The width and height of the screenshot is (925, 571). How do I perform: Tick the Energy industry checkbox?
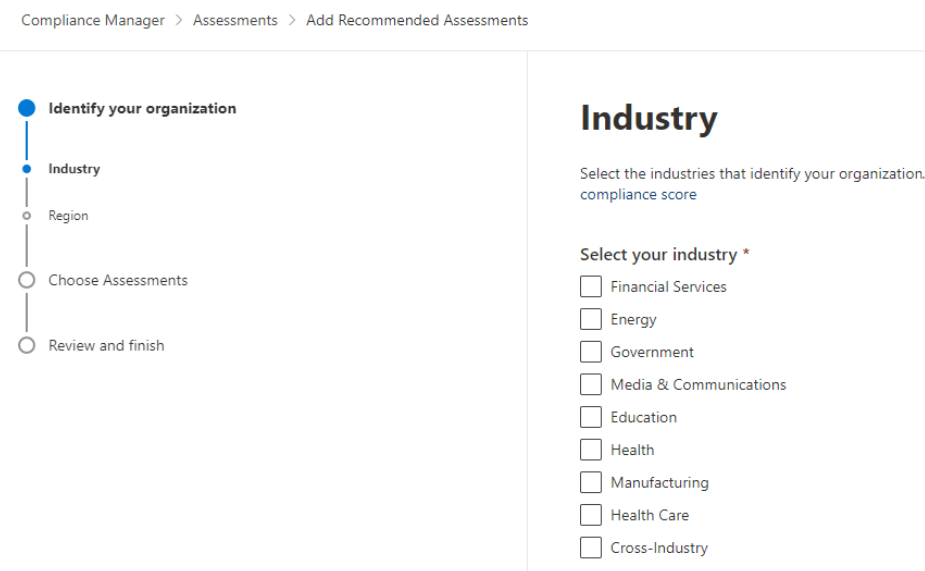tap(591, 320)
